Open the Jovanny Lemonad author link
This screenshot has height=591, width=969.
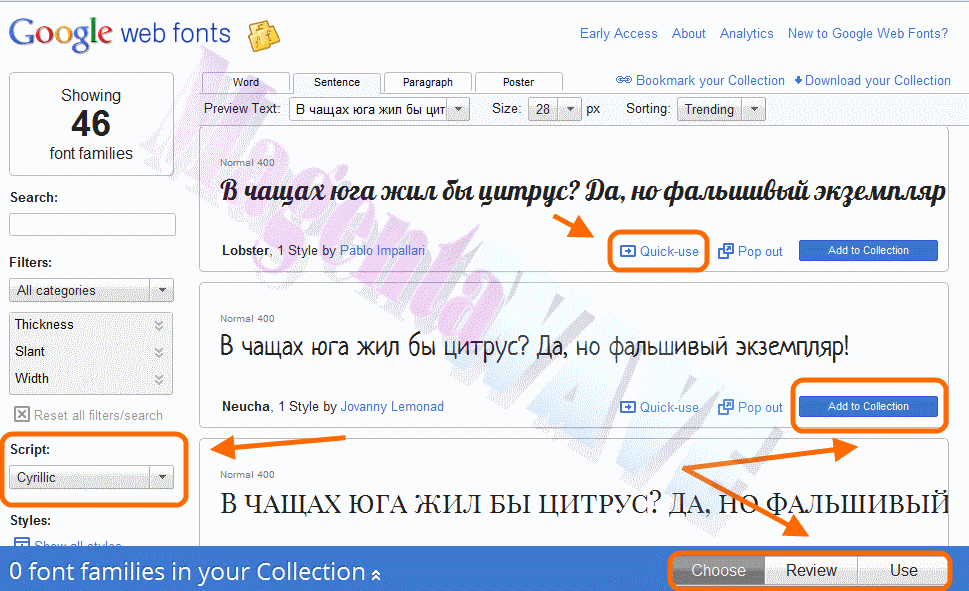click(x=392, y=406)
